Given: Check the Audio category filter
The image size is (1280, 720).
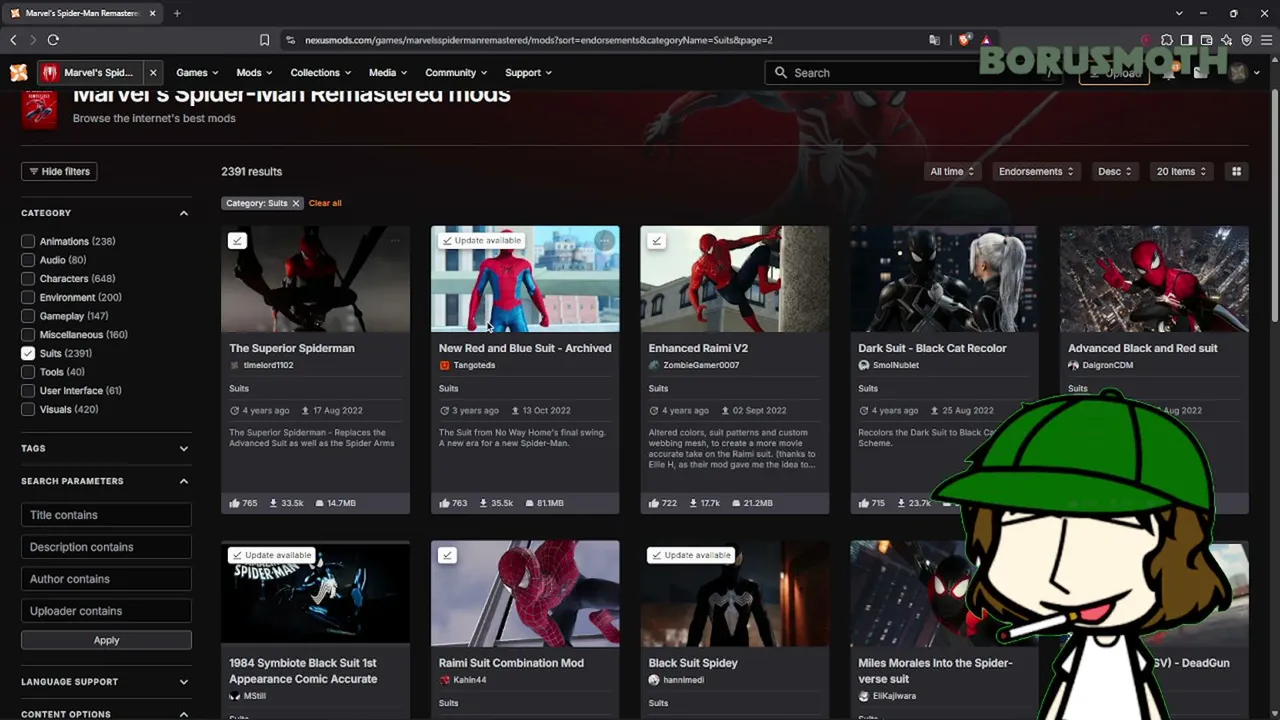Looking at the screenshot, I should pyautogui.click(x=28, y=260).
